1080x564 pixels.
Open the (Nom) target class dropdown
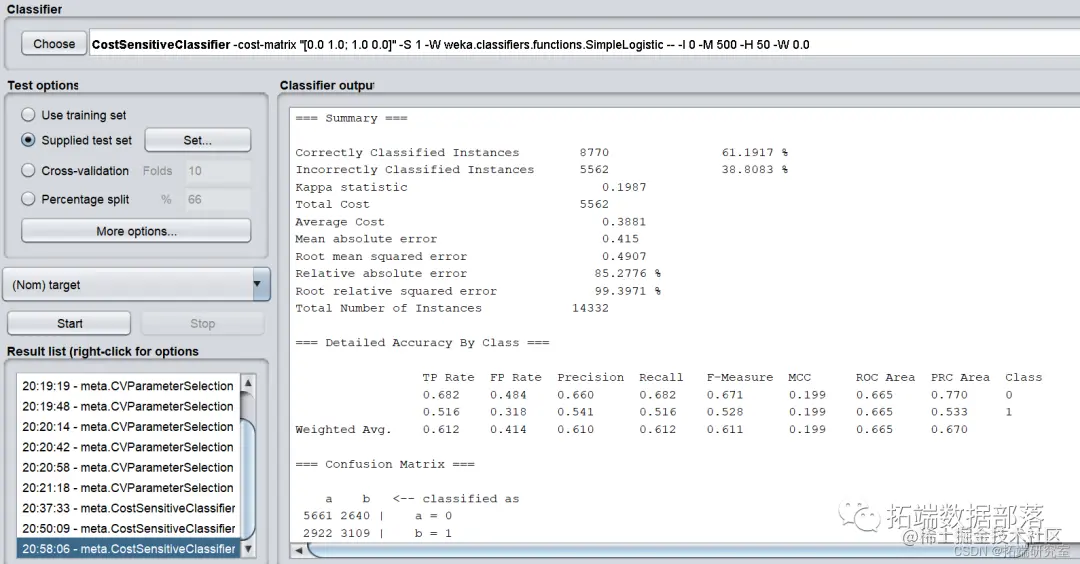pyautogui.click(x=136, y=285)
